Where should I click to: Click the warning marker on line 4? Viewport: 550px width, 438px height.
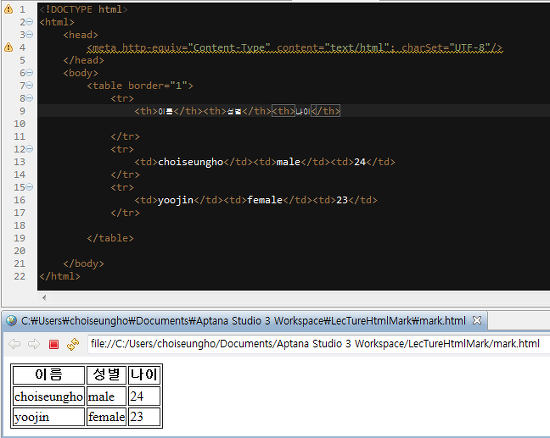(x=8, y=47)
